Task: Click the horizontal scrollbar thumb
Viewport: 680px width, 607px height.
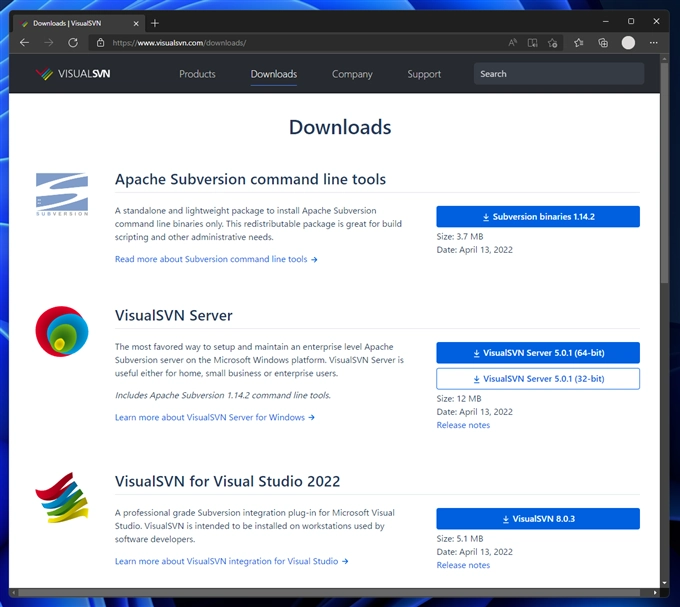Action: 329,592
